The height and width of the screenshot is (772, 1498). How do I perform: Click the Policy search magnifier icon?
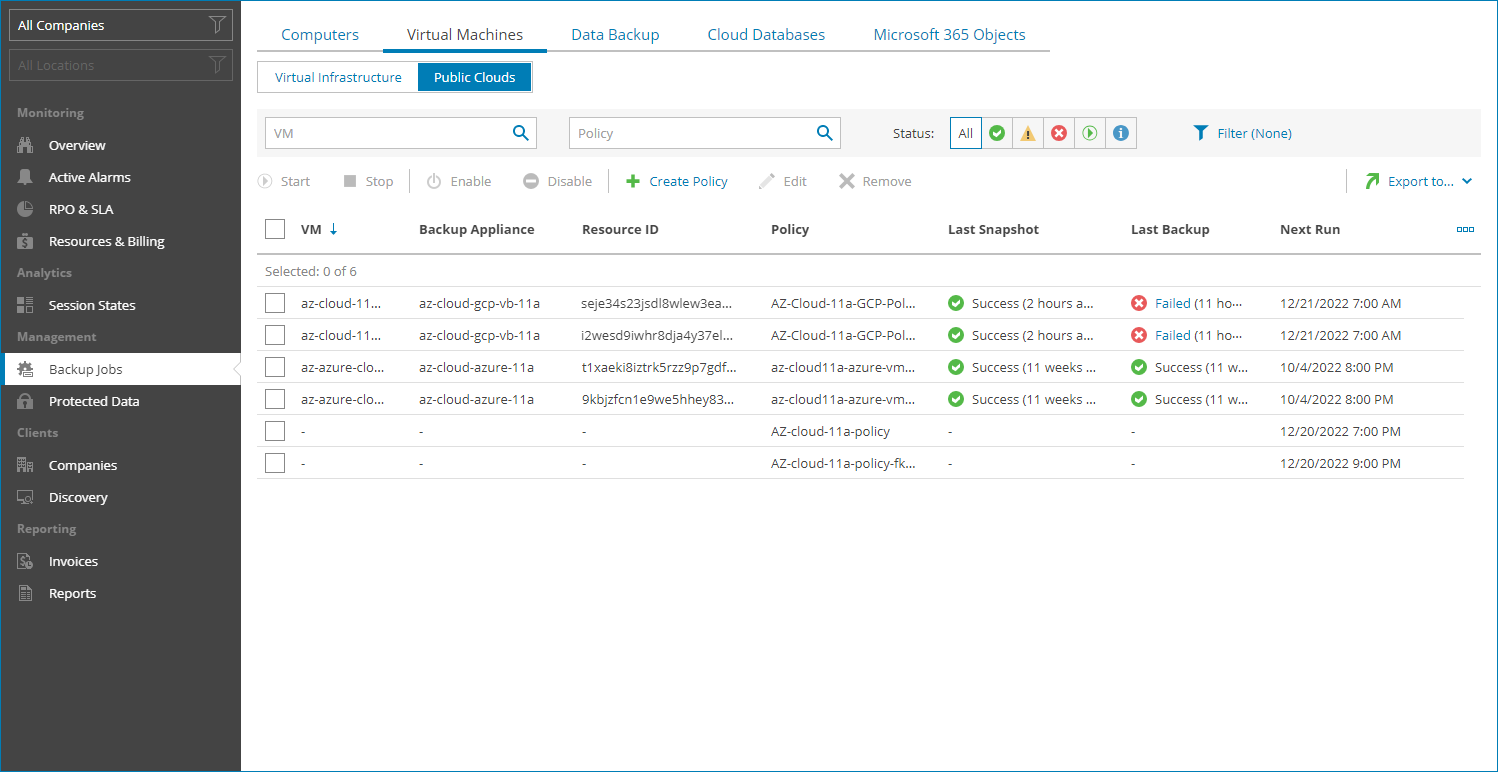[824, 133]
